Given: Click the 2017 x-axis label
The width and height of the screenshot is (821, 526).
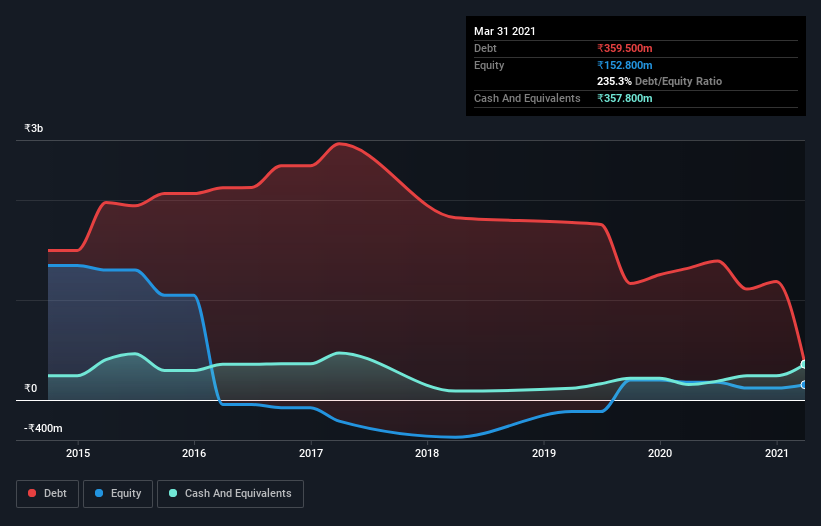Looking at the screenshot, I should coord(311,453).
